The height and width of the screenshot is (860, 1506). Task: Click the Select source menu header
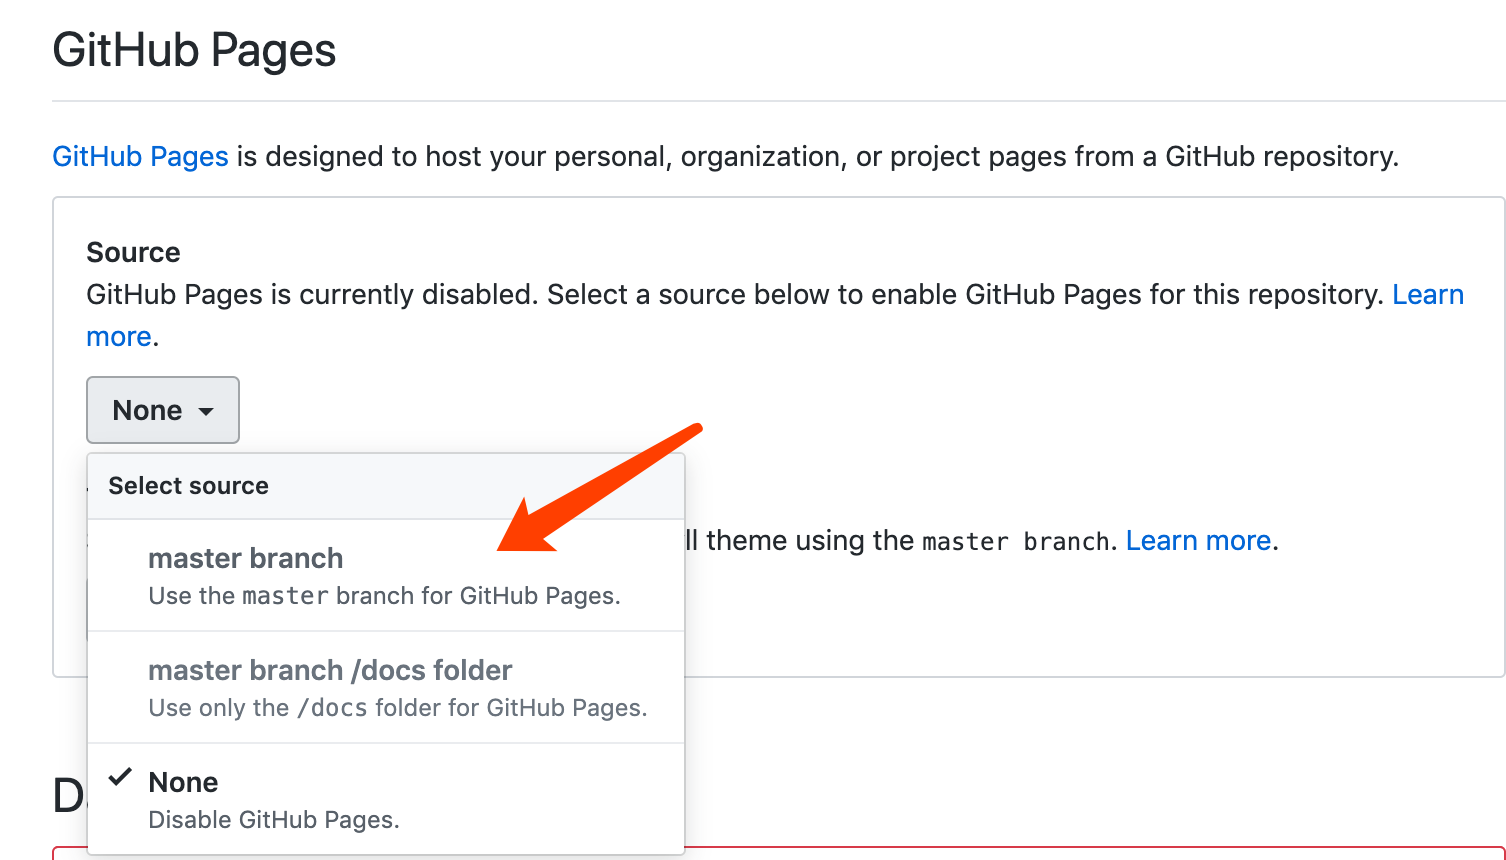point(188,486)
